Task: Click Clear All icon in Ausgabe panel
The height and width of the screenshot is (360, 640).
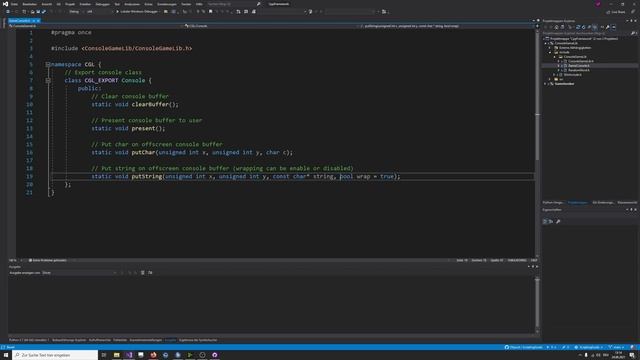Action: click(142, 273)
